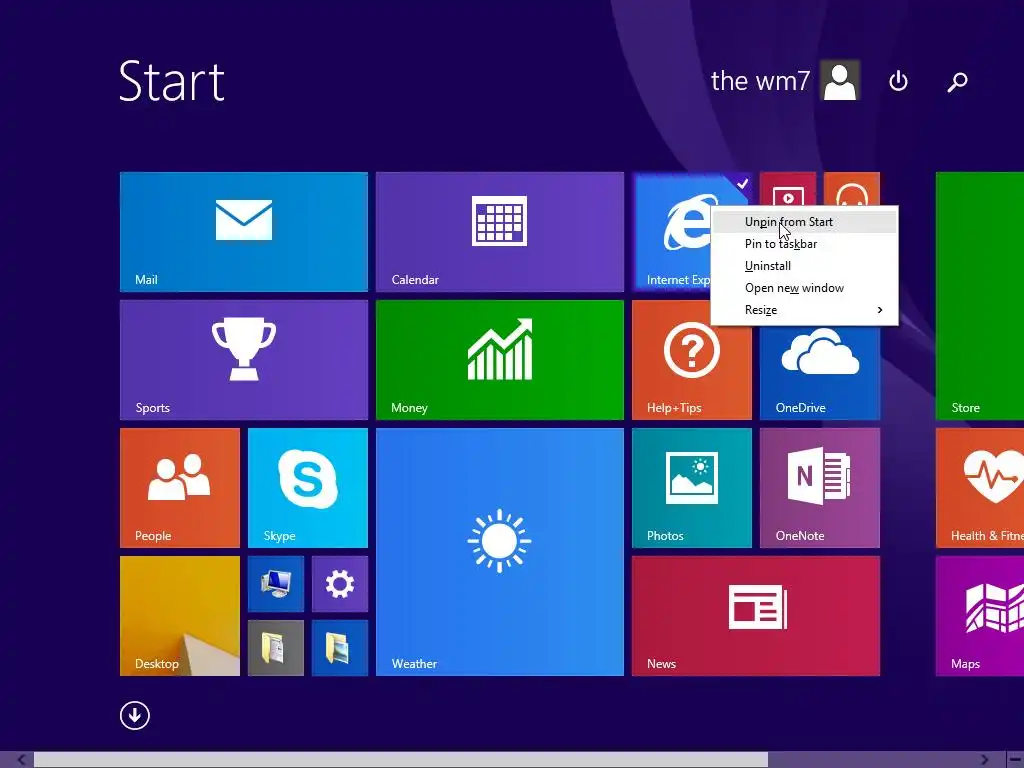
Task: Open the Desktop tile
Action: (180, 616)
